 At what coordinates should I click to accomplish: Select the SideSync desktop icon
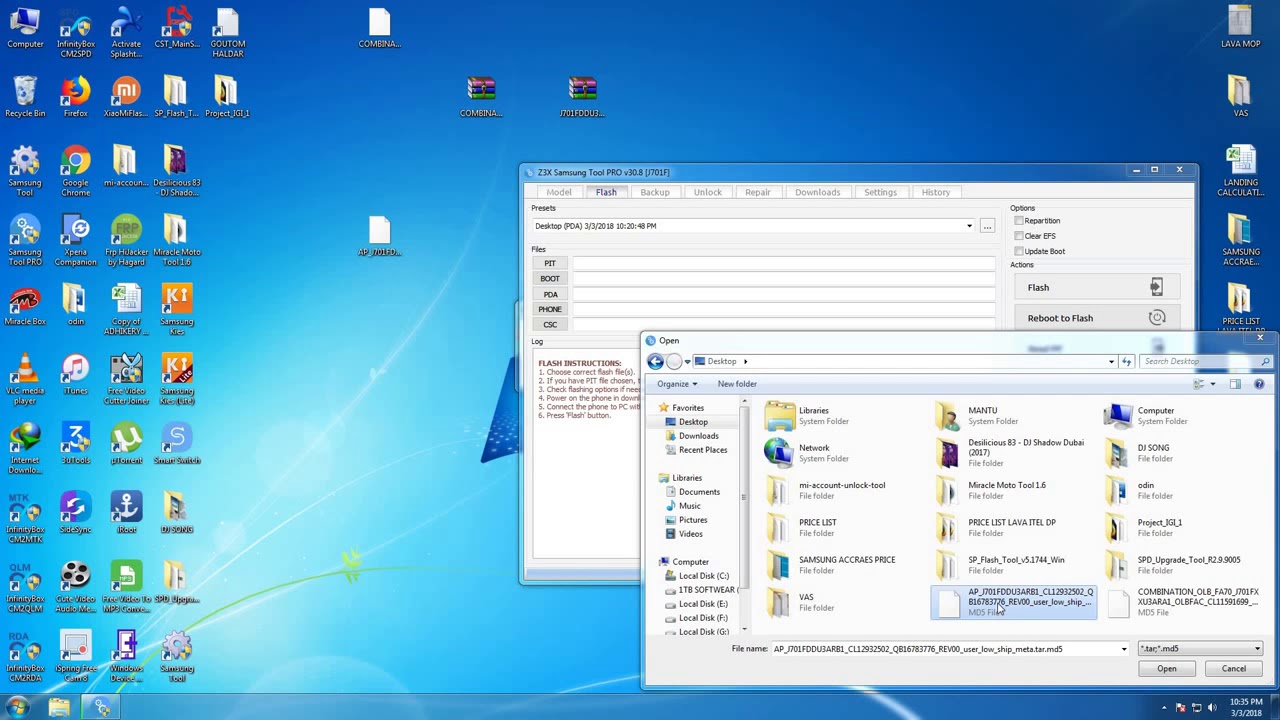coord(75,513)
